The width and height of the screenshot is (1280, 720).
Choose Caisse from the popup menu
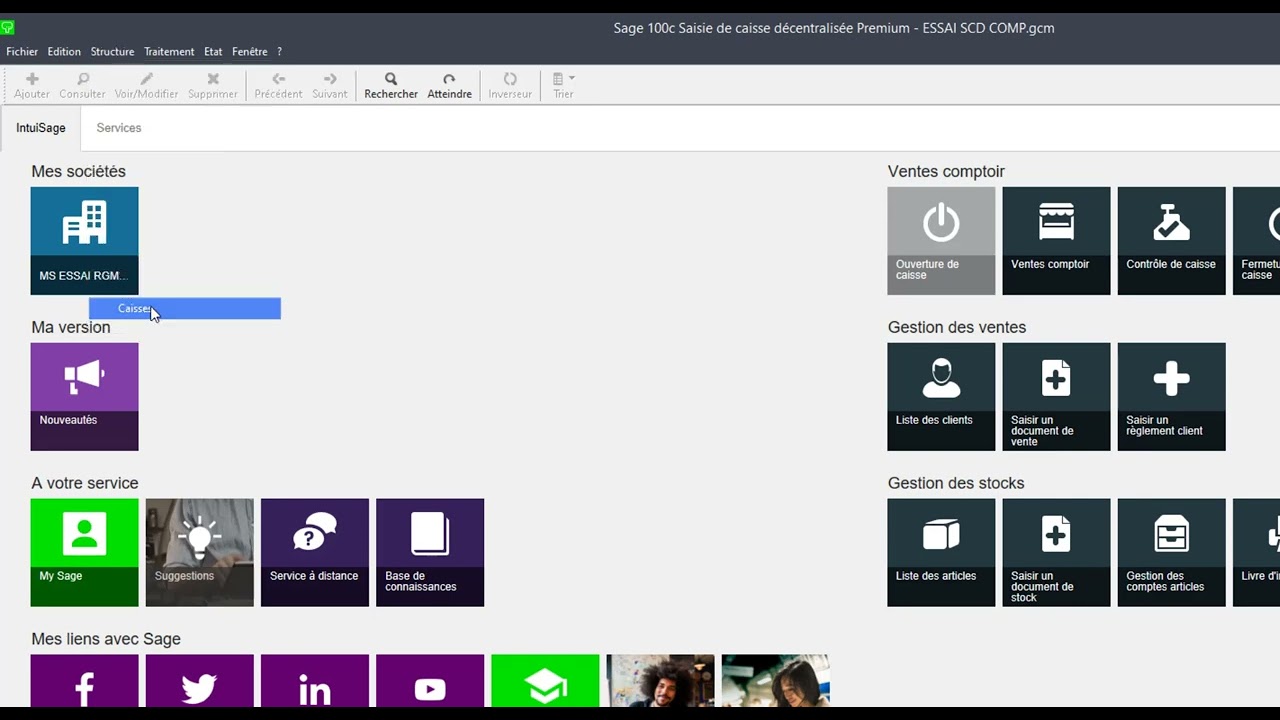tap(185, 309)
